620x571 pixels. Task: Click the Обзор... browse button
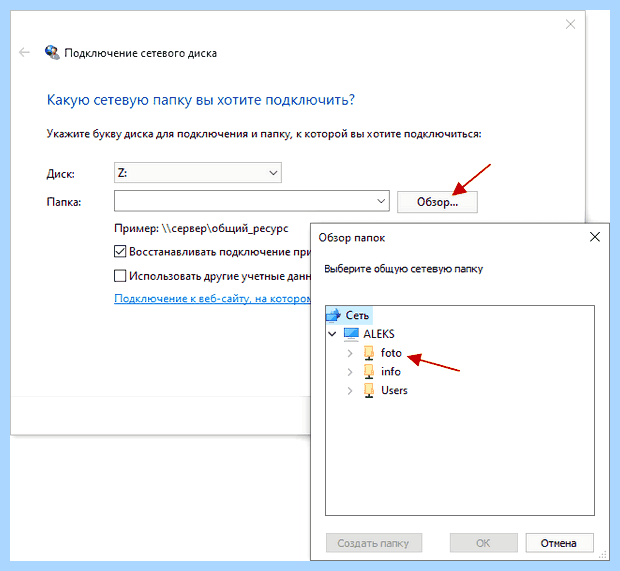click(x=437, y=202)
